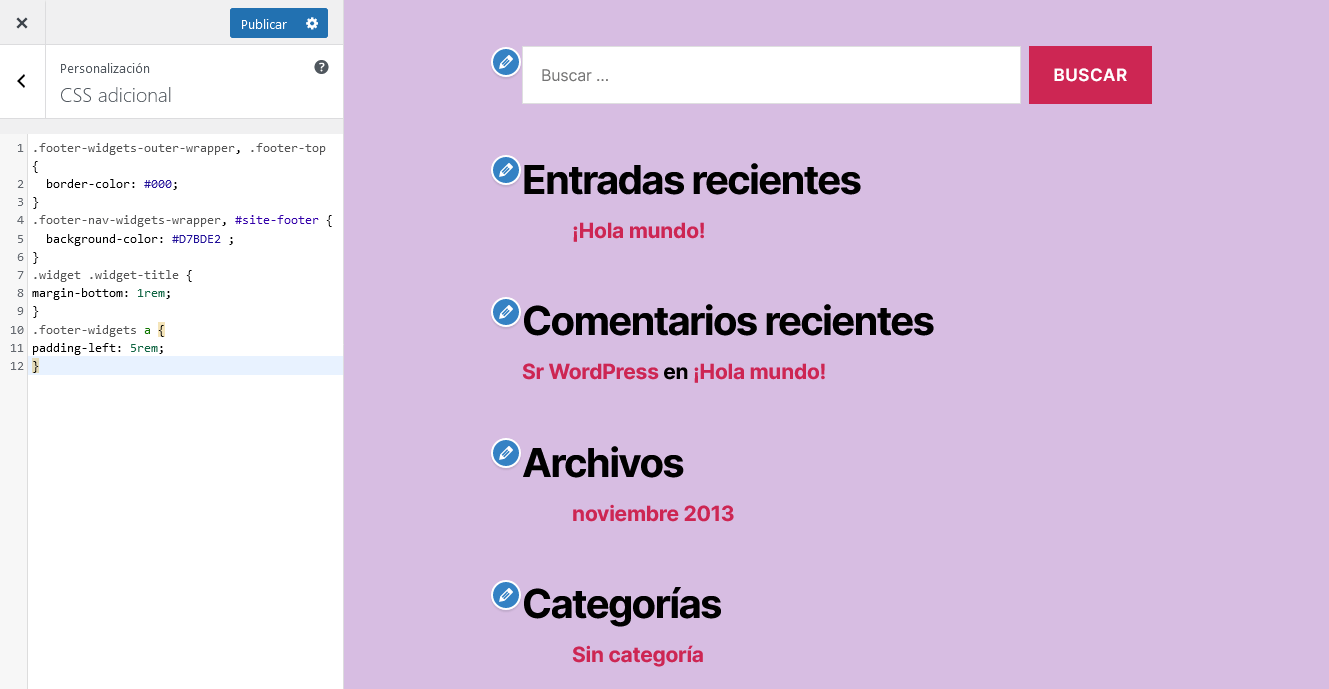
Task: Edit the search widget via pencil icon
Action: pyautogui.click(x=506, y=62)
